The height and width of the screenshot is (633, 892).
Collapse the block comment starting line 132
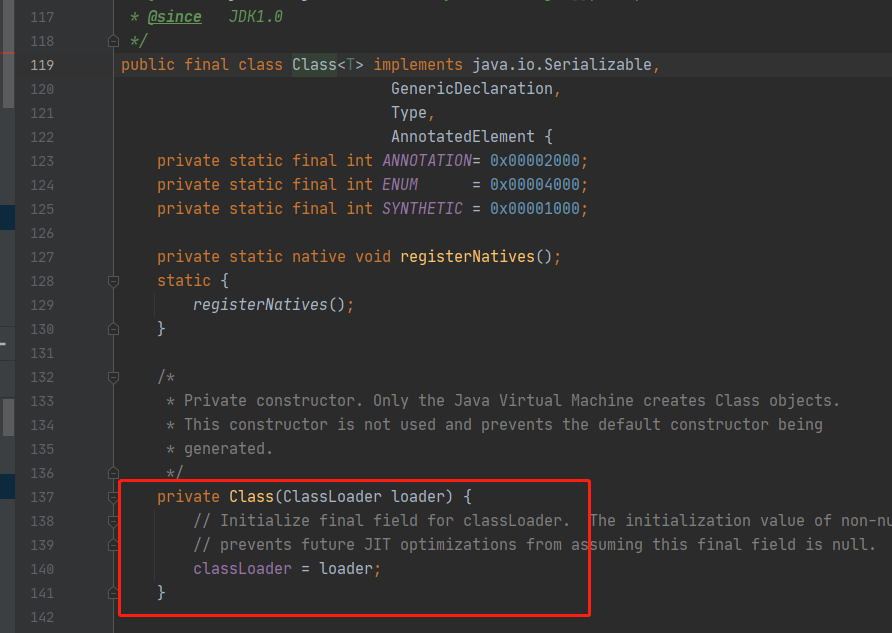113,377
